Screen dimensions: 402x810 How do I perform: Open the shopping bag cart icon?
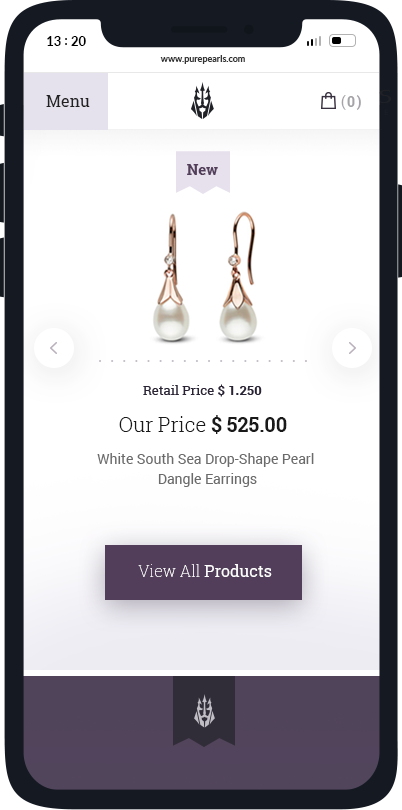[x=328, y=101]
